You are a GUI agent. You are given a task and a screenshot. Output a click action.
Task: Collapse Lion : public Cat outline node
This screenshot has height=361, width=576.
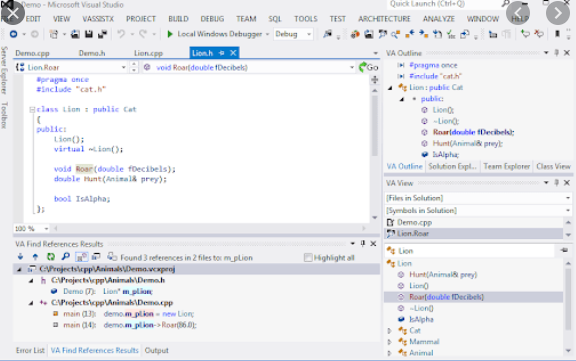390,87
